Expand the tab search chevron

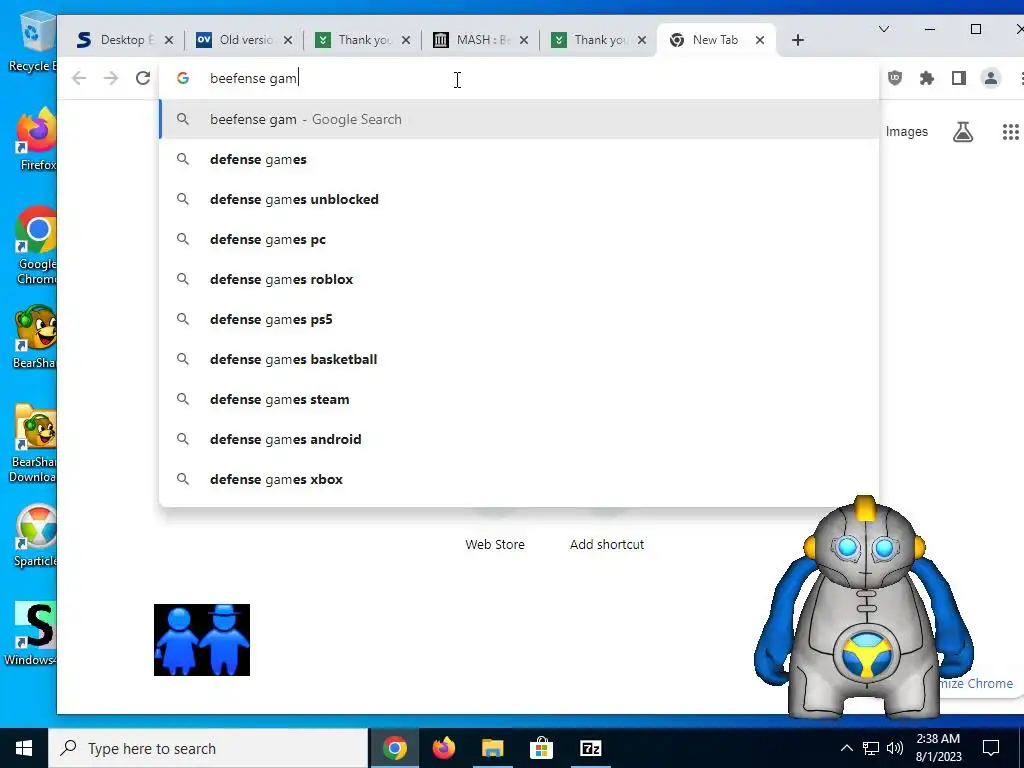pyautogui.click(x=884, y=29)
